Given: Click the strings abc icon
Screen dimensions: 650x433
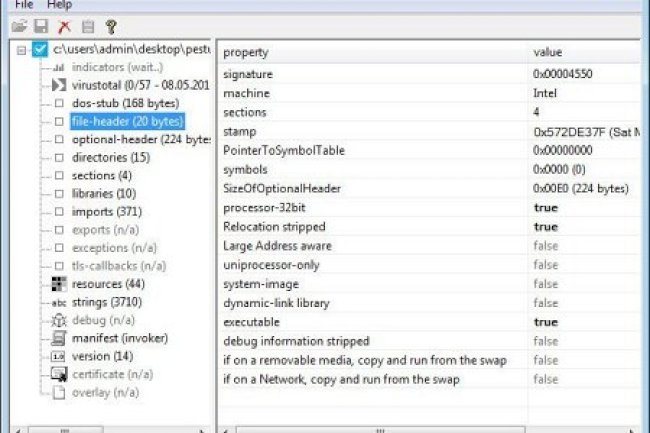Looking at the screenshot, I should (x=59, y=302).
